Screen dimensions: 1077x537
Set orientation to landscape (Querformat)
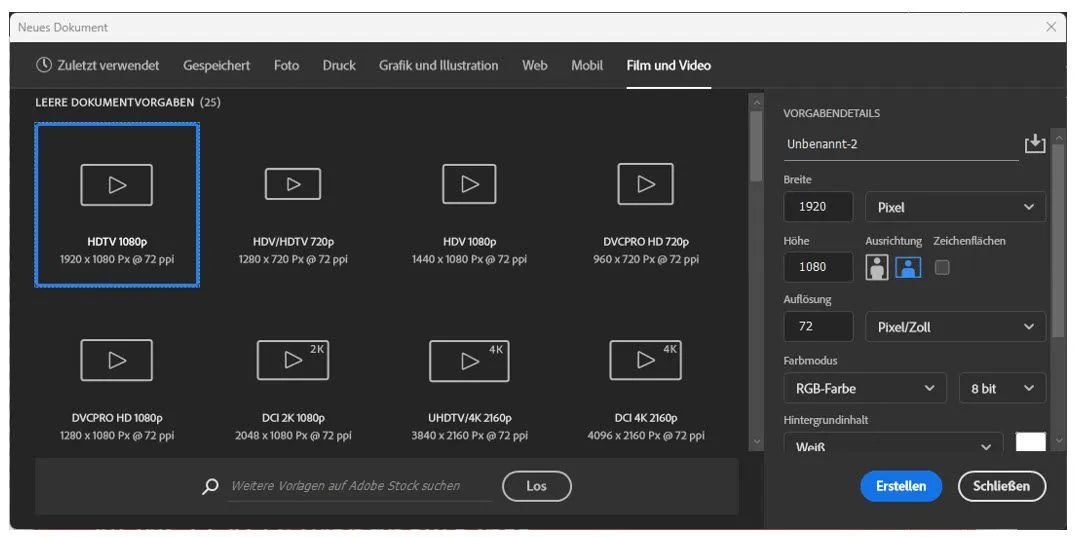pos(907,267)
